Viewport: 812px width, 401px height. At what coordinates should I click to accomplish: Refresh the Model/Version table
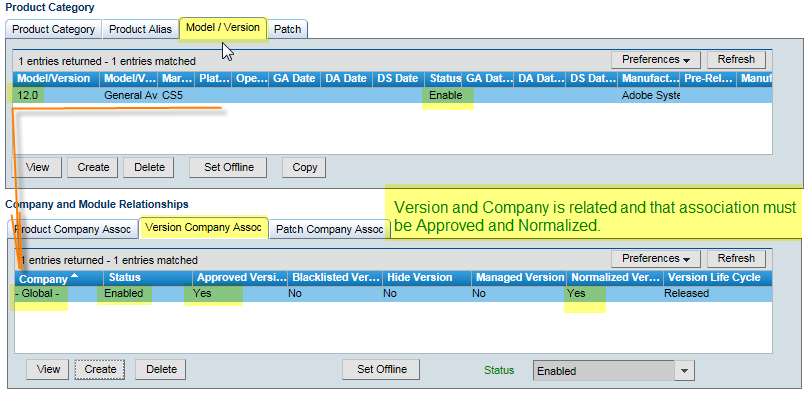pos(735,60)
